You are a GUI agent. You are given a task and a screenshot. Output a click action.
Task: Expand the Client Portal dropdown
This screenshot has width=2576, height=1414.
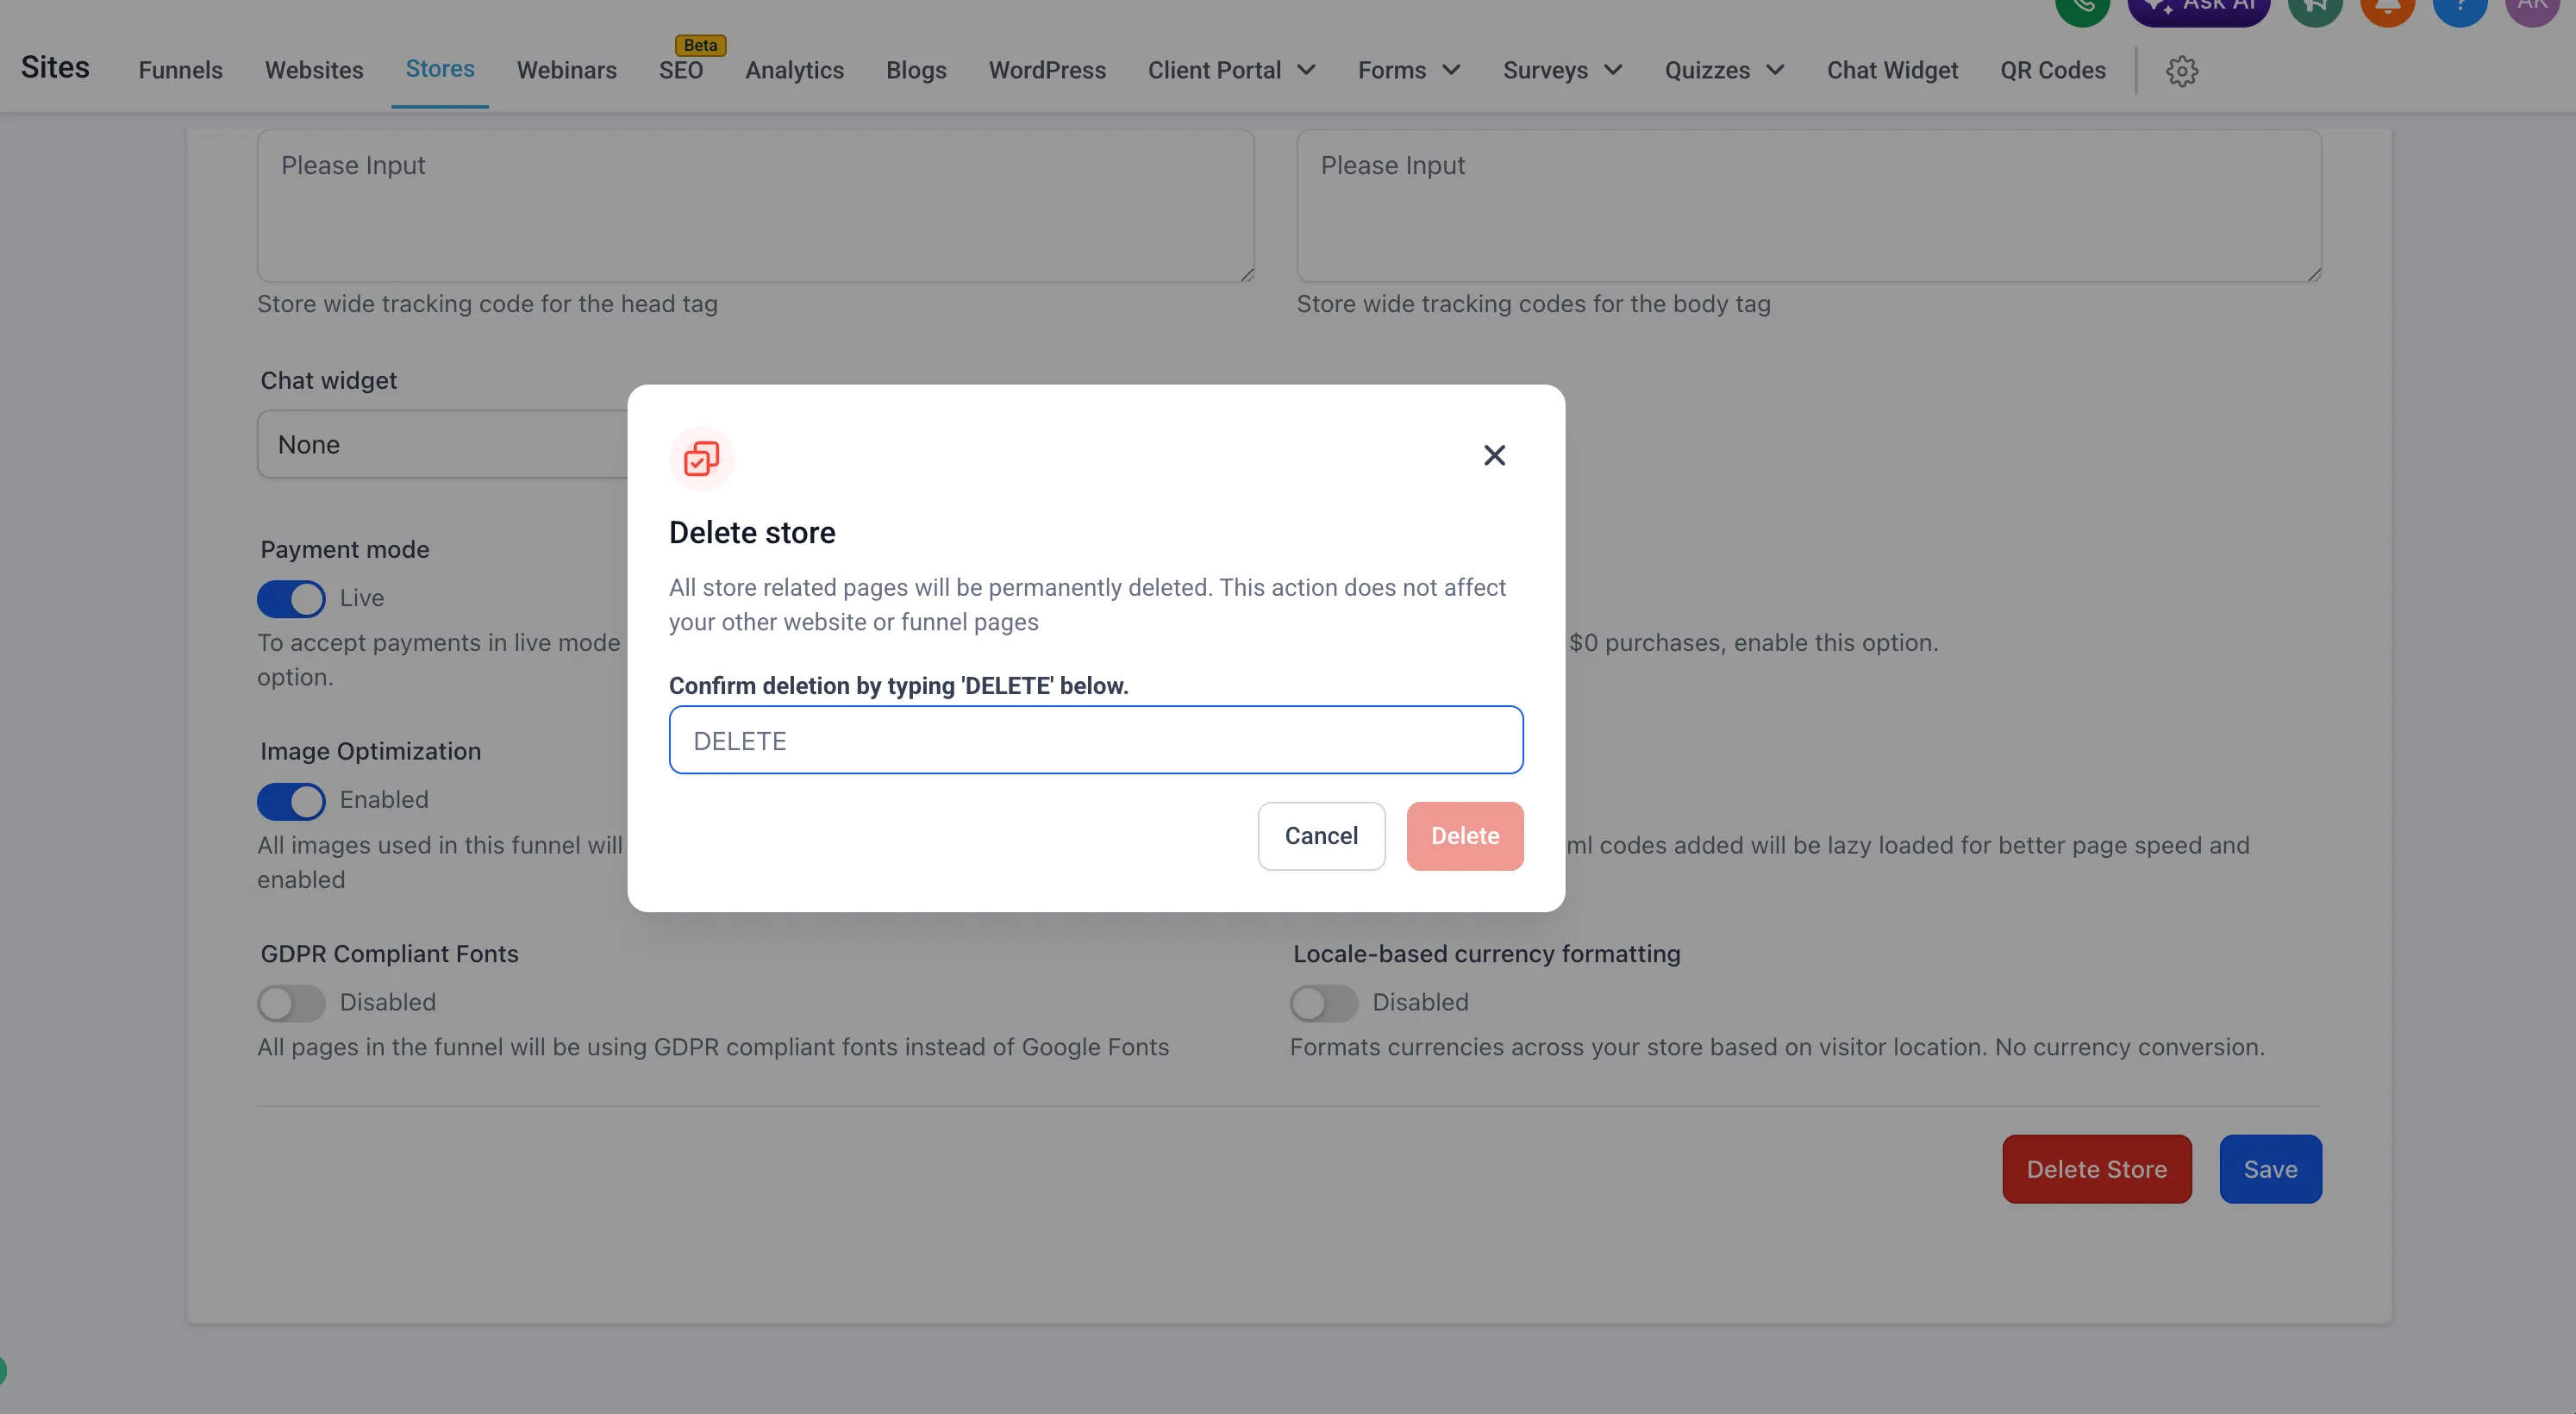click(1231, 70)
